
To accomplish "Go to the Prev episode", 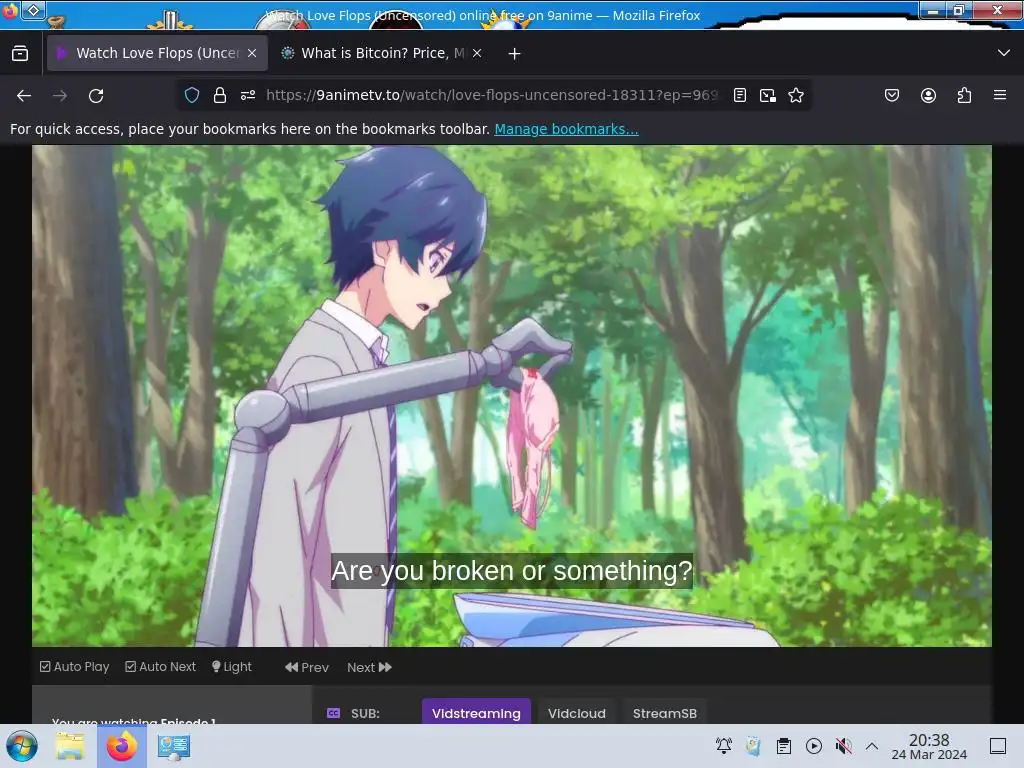I will click(307, 667).
